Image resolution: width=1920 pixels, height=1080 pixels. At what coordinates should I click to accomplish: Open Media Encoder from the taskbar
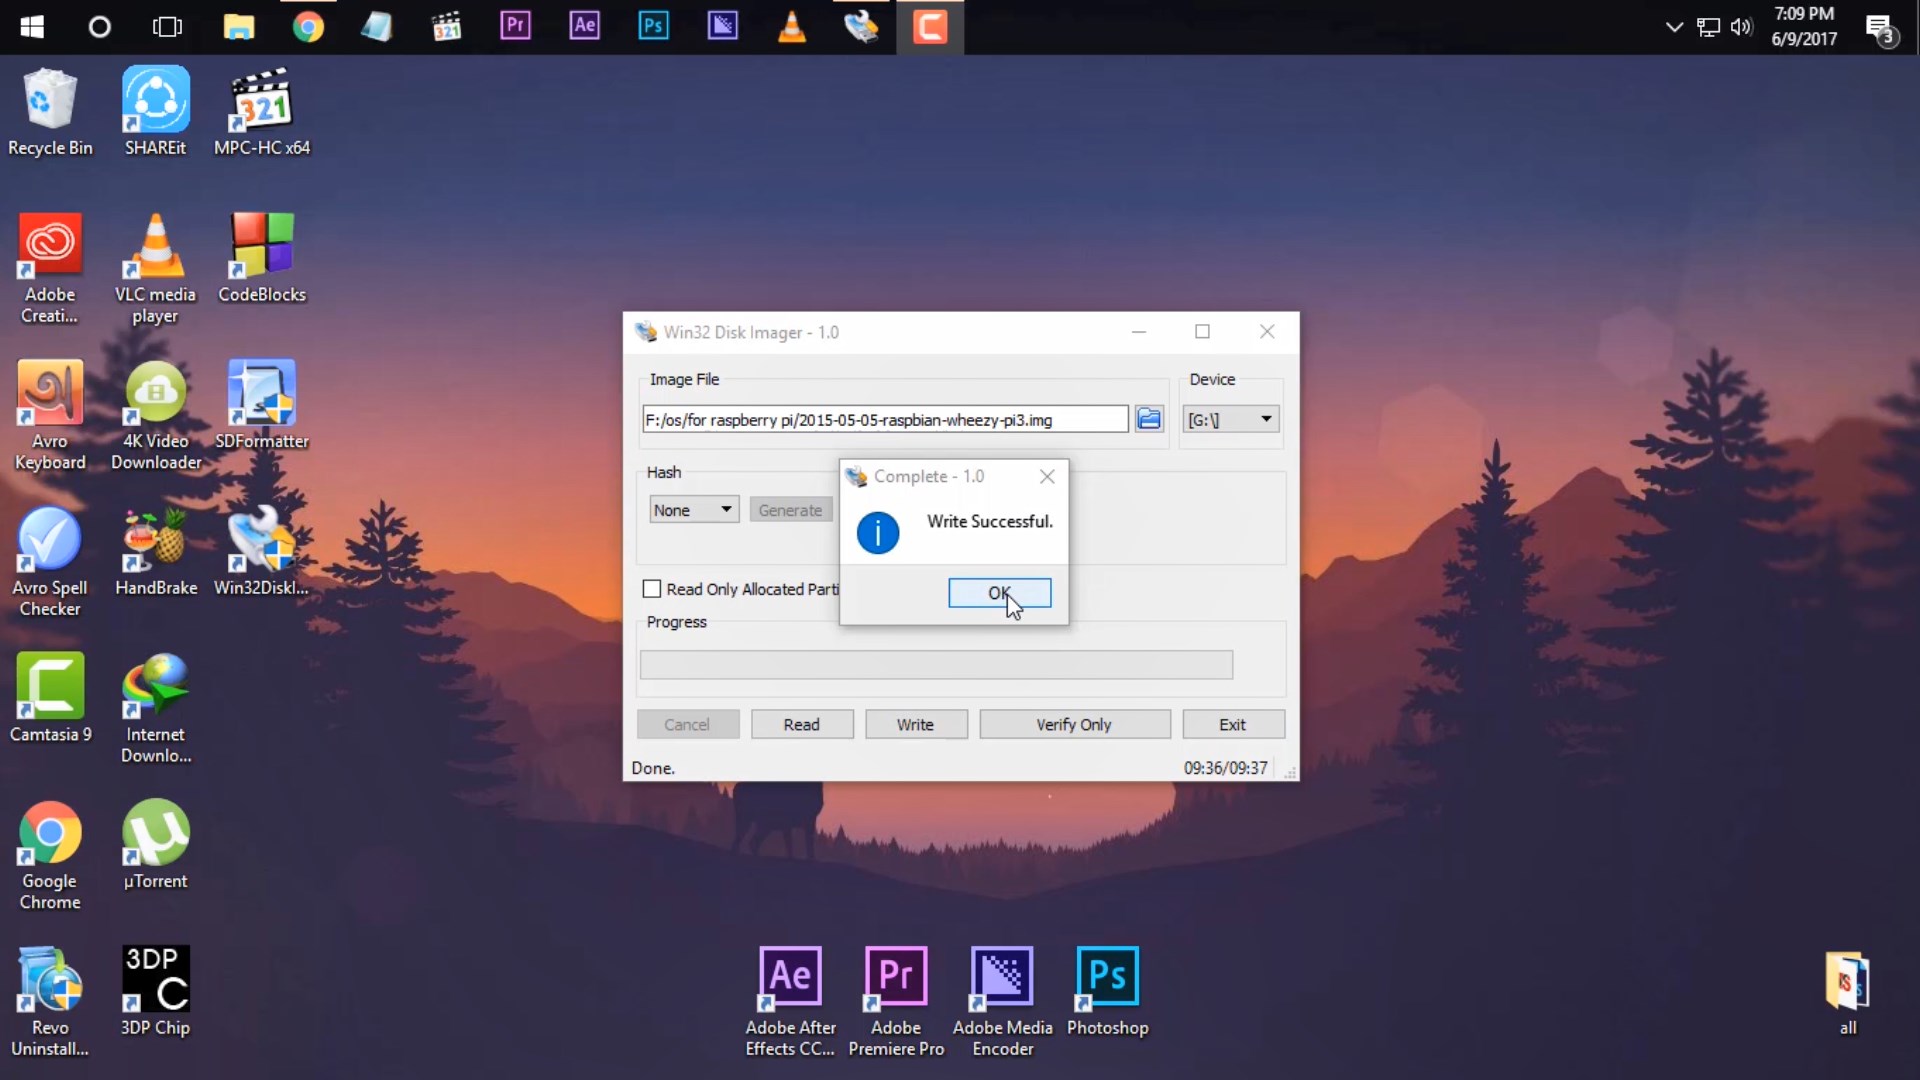[722, 25]
